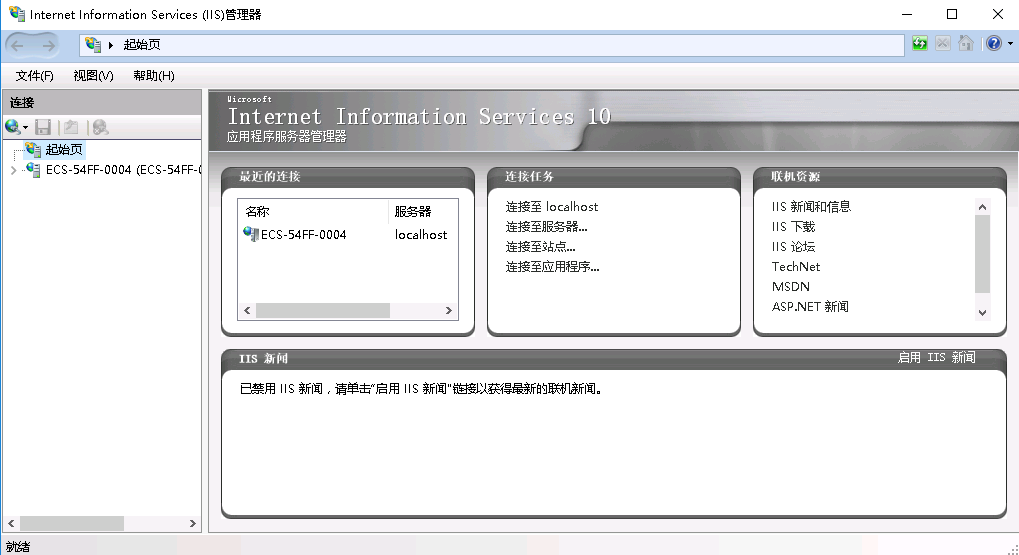Viewport: 1019px width, 555px height.
Task: Click the home icon in toolbar
Action: 966,44
